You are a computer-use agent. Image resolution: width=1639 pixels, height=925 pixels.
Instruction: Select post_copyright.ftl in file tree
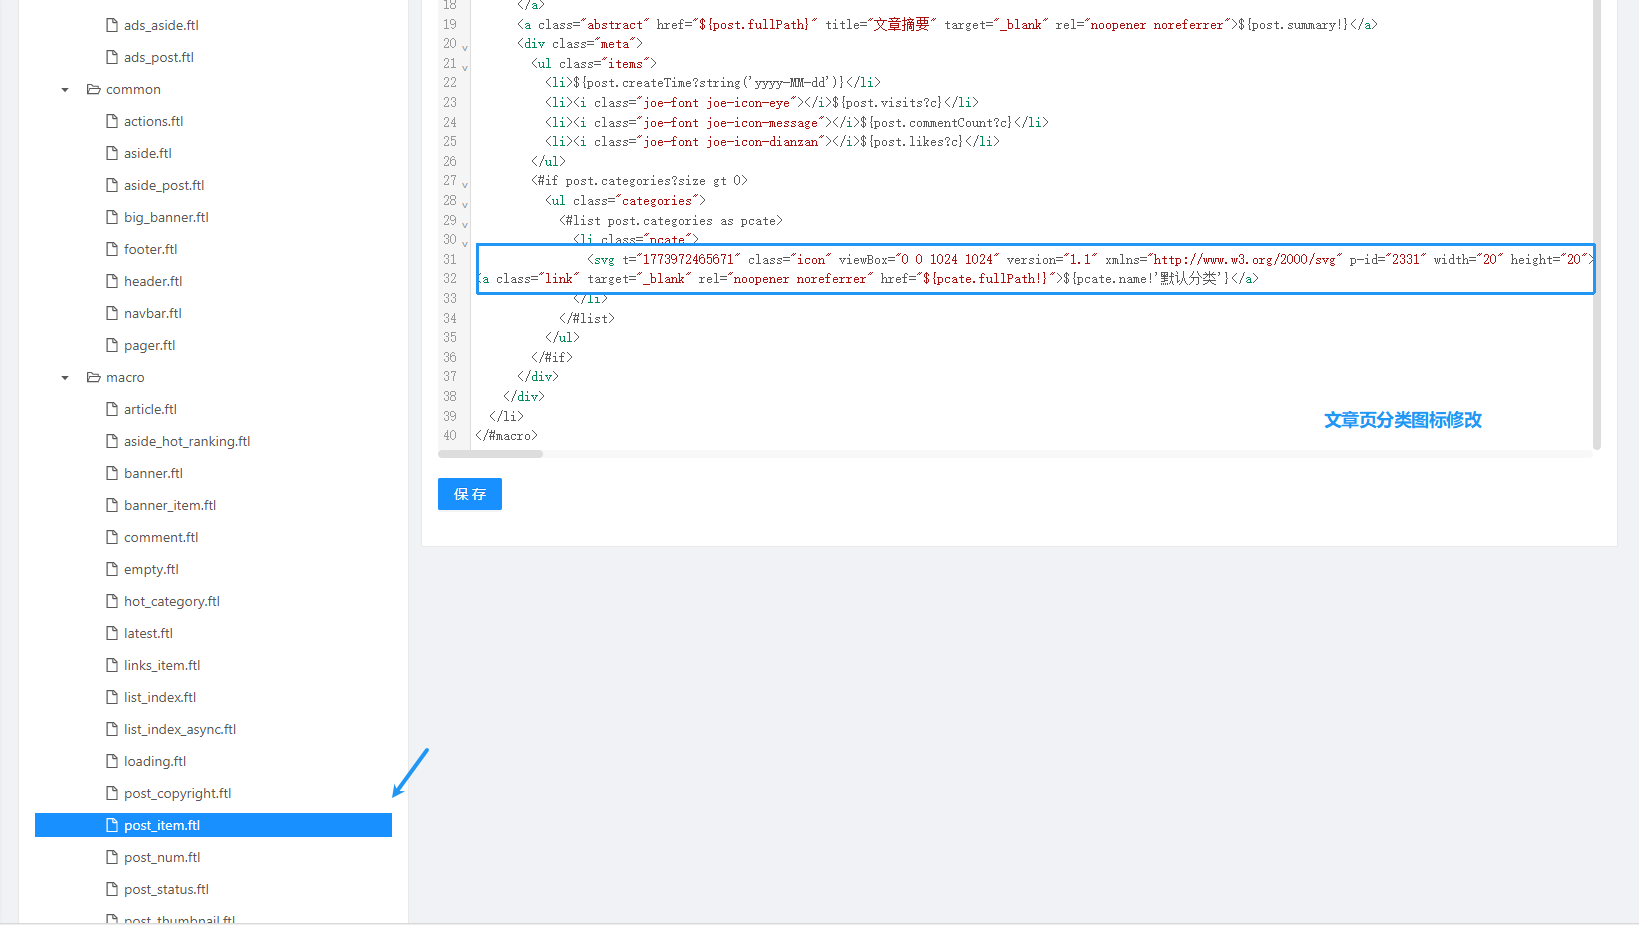tap(177, 793)
